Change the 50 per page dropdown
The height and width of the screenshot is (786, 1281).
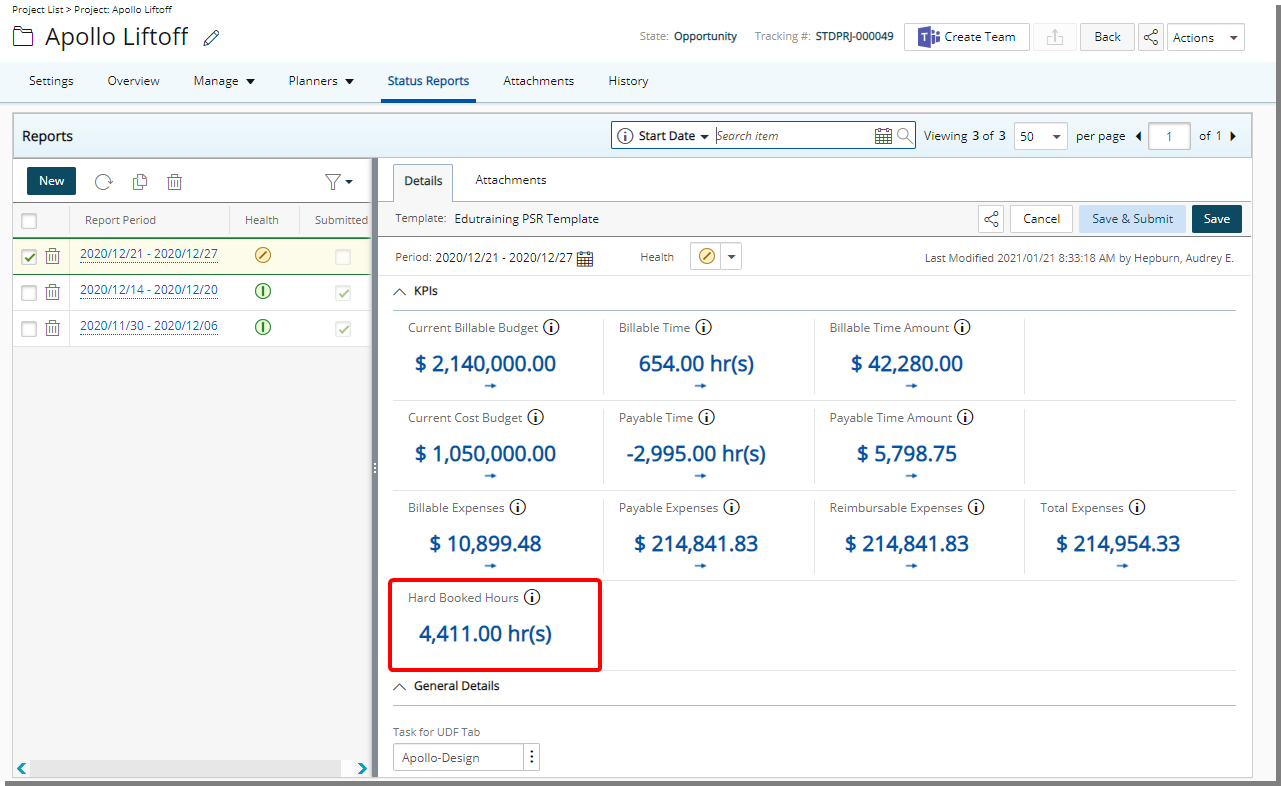coord(1041,136)
